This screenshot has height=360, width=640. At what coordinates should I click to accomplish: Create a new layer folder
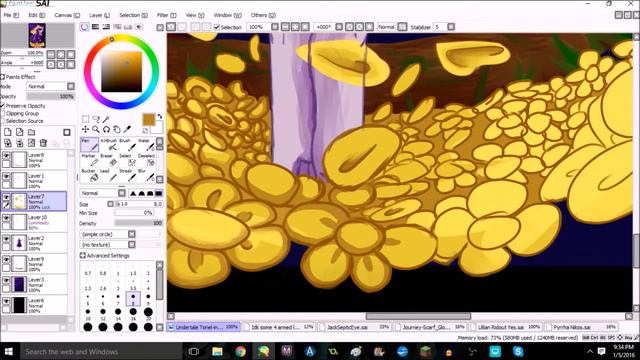pos(31,132)
